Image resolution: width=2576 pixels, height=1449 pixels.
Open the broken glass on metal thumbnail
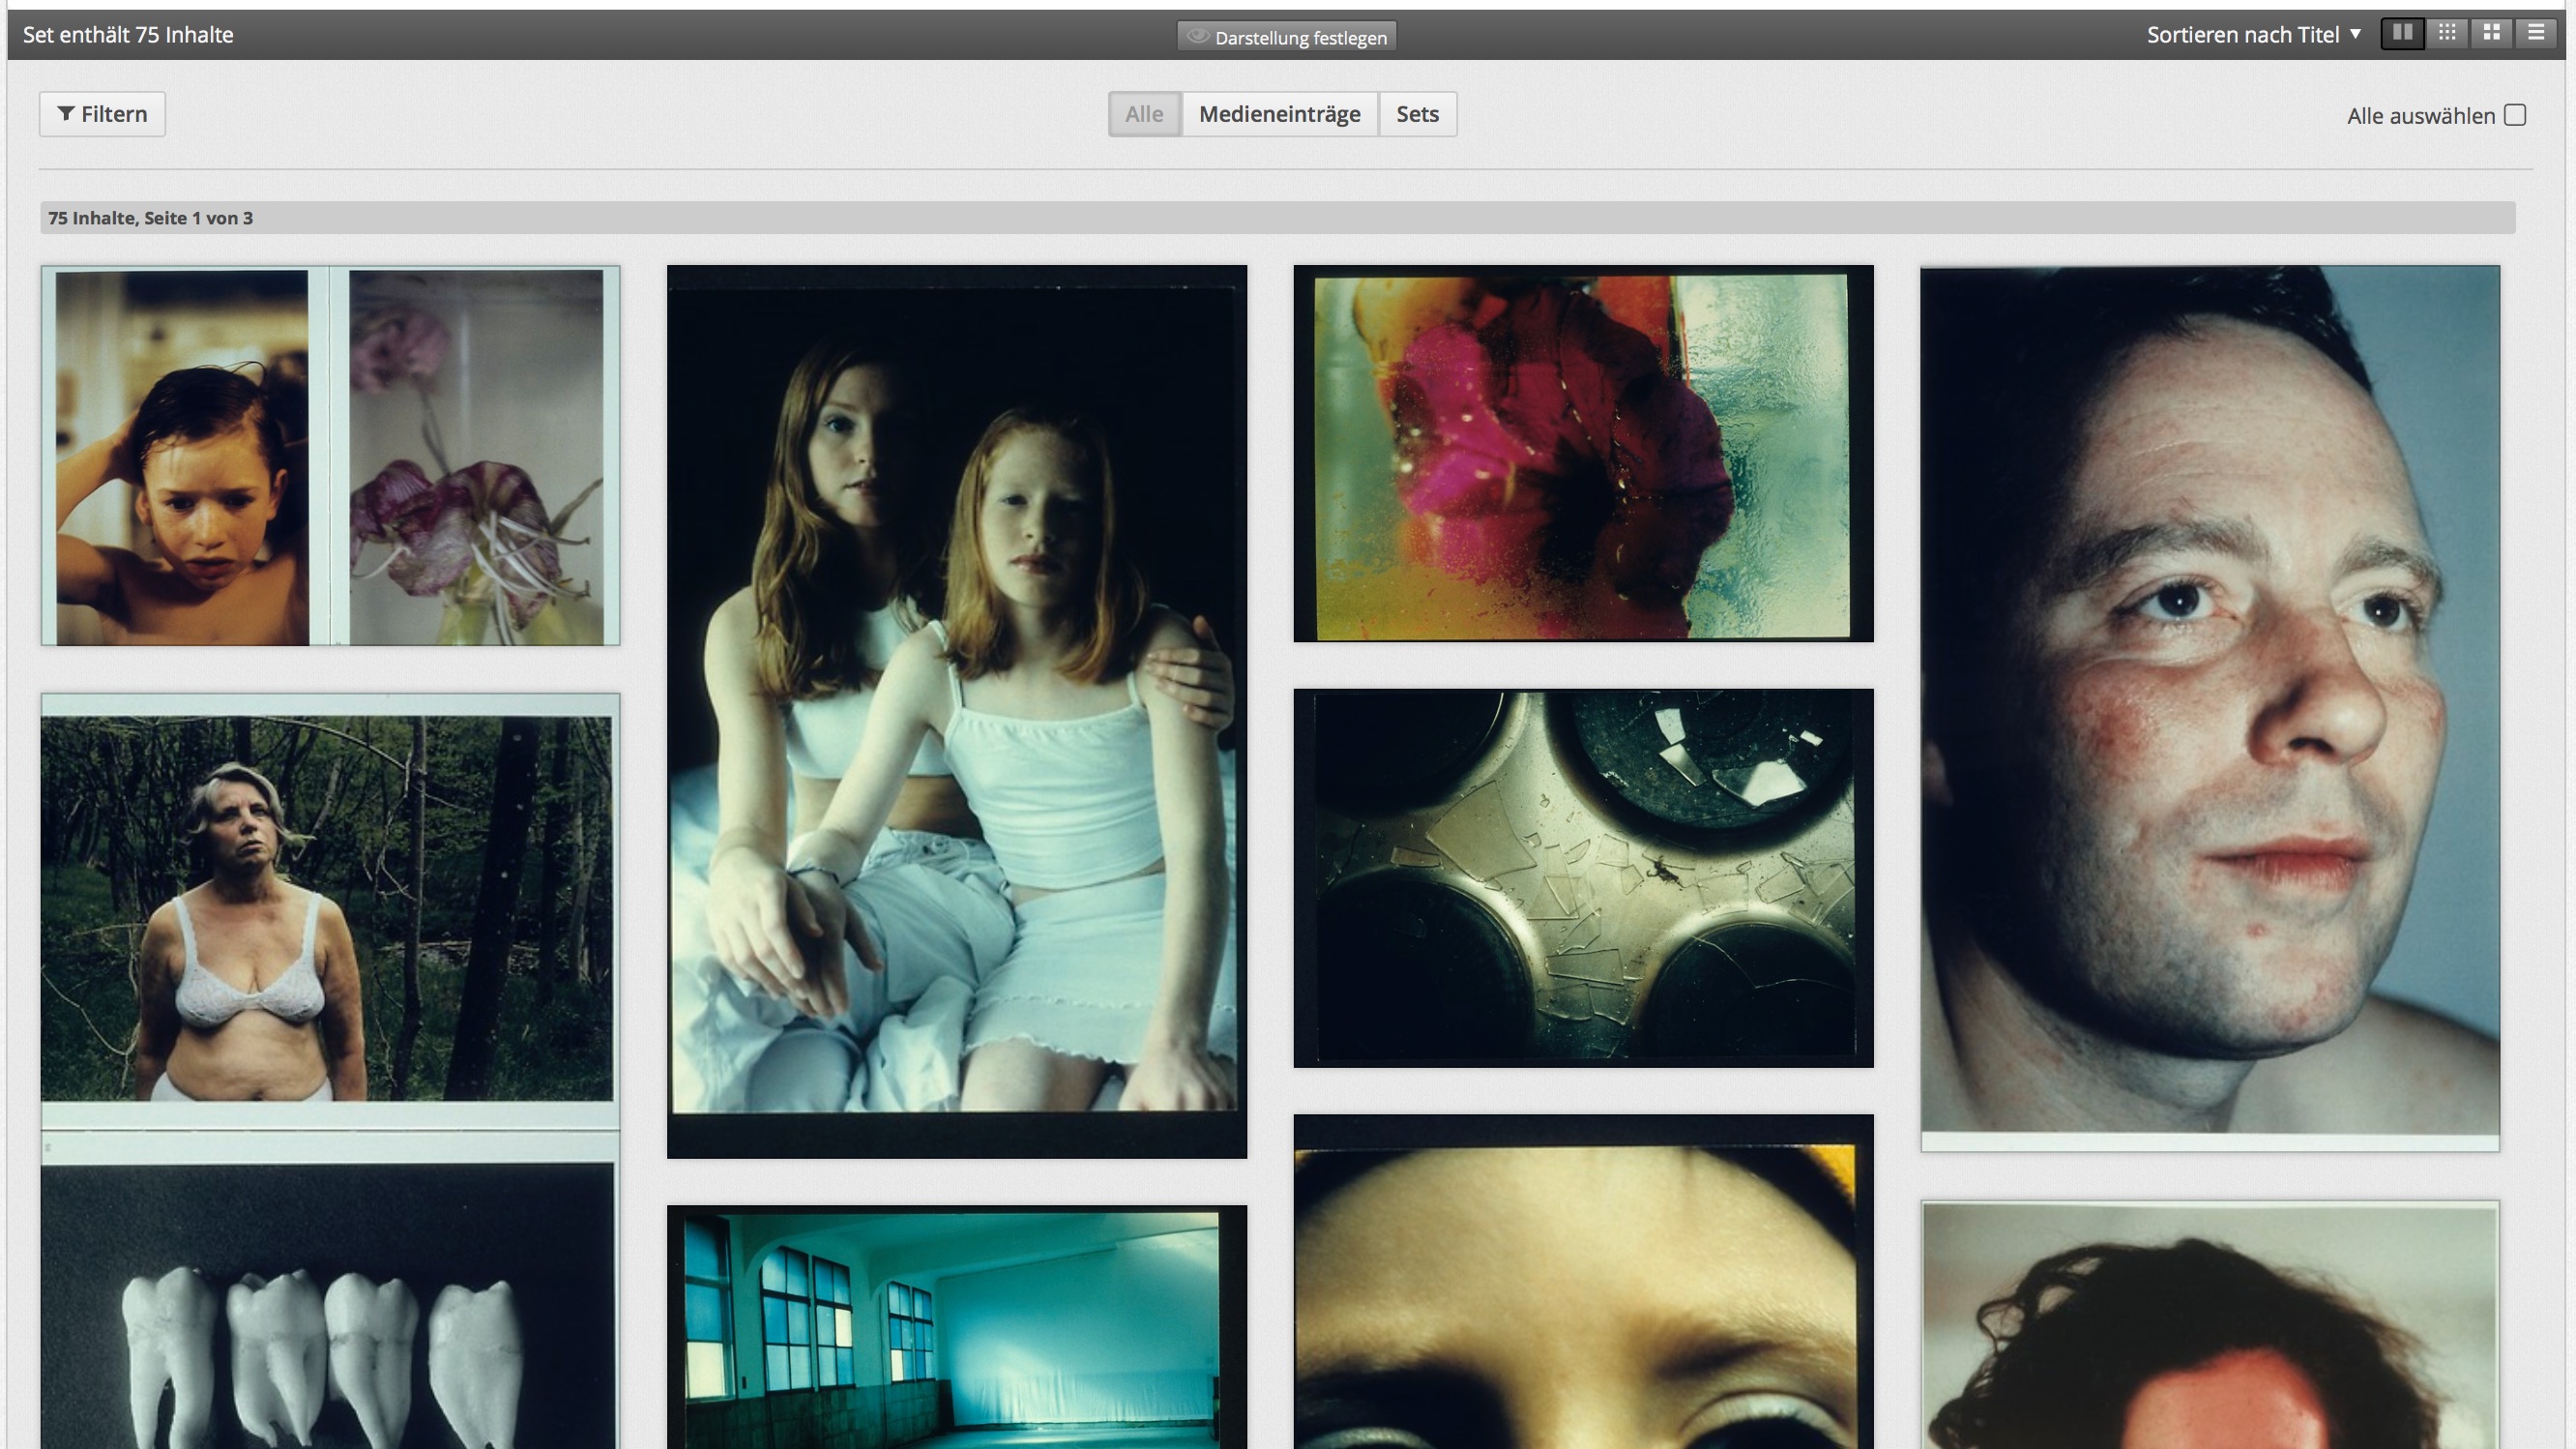(1583, 877)
